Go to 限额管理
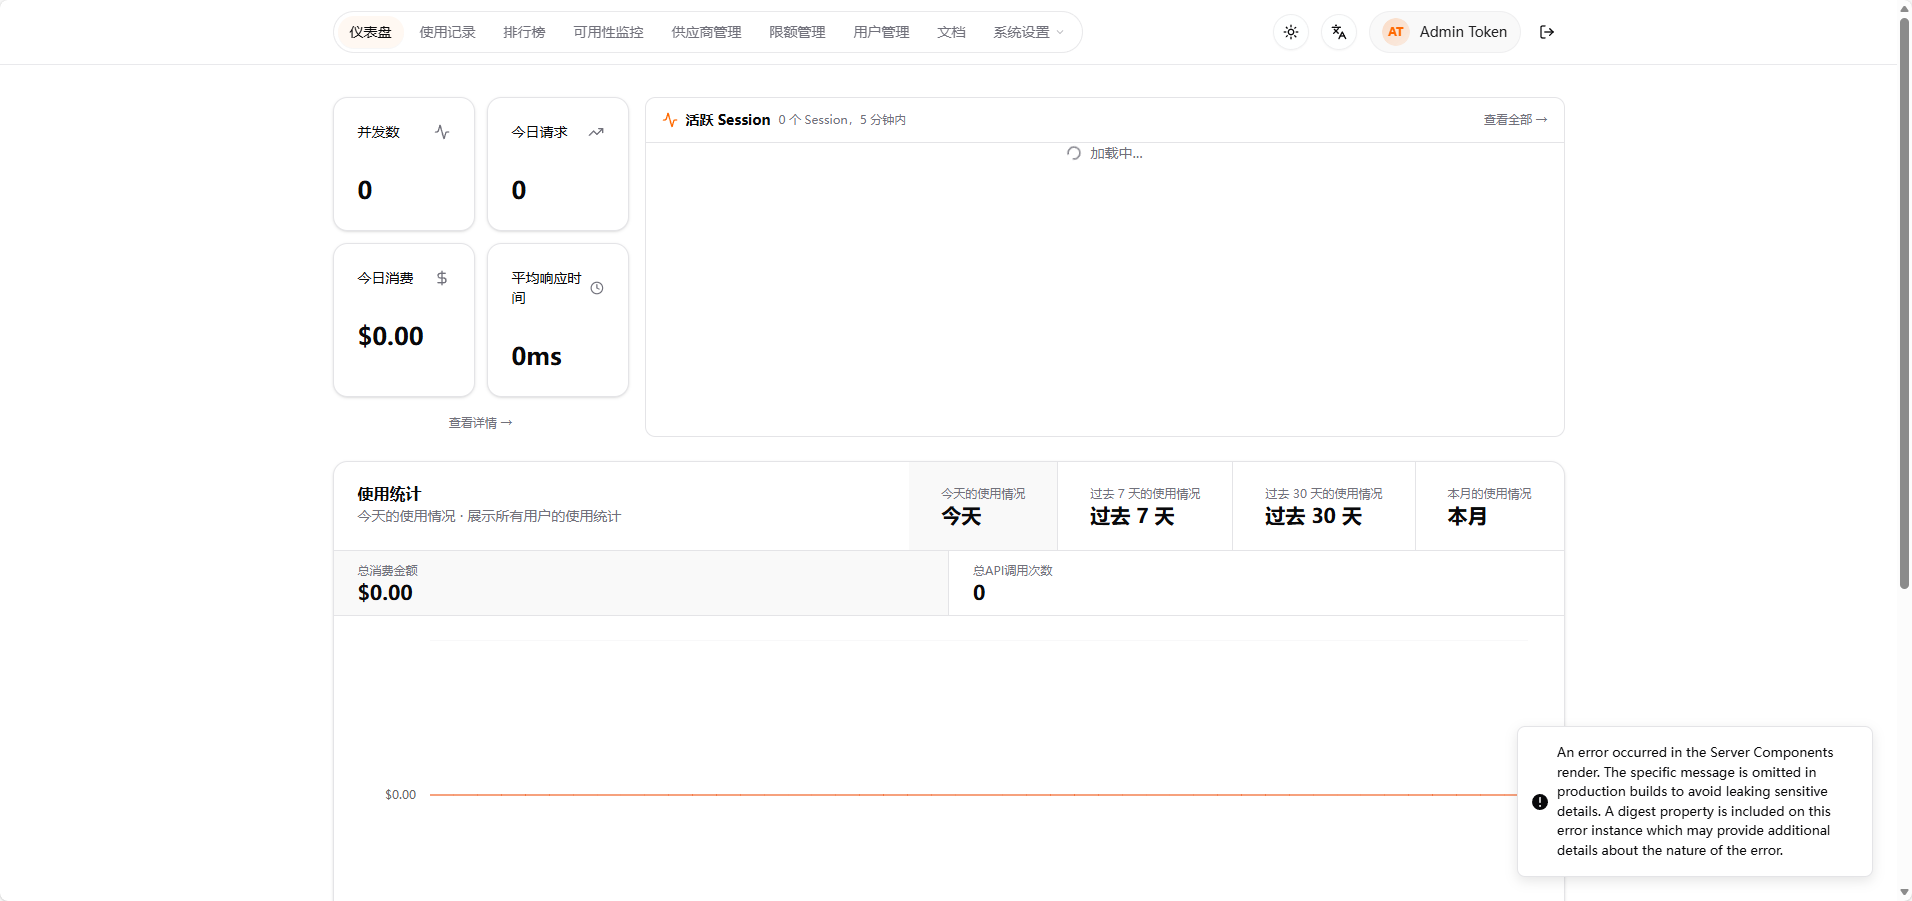The height and width of the screenshot is (901, 1912). pos(797,32)
